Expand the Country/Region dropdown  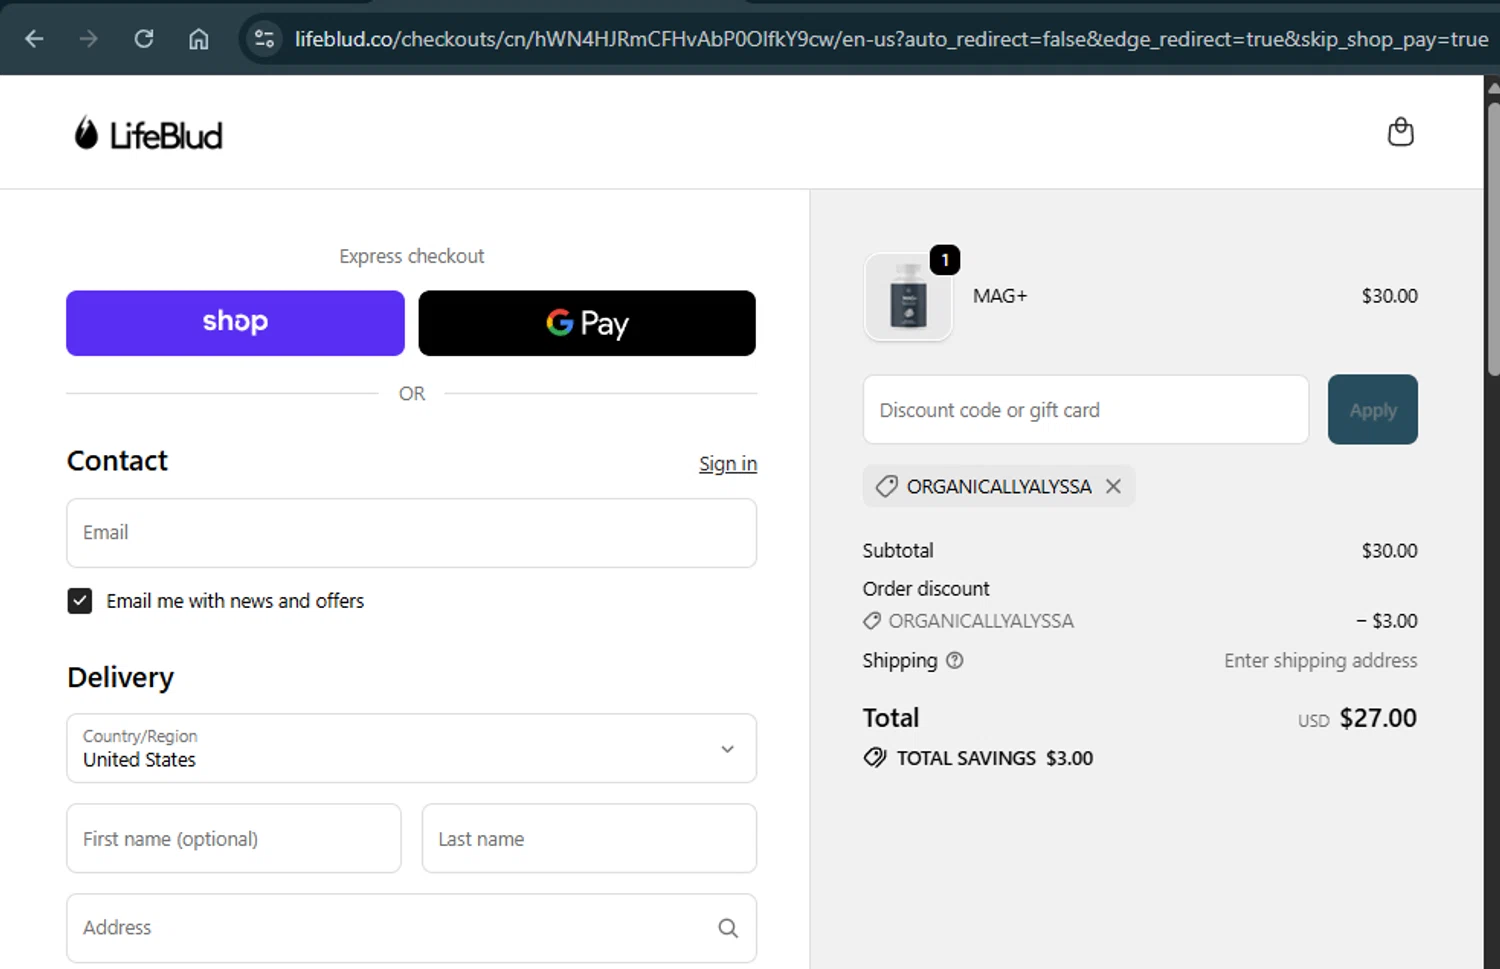coord(411,748)
